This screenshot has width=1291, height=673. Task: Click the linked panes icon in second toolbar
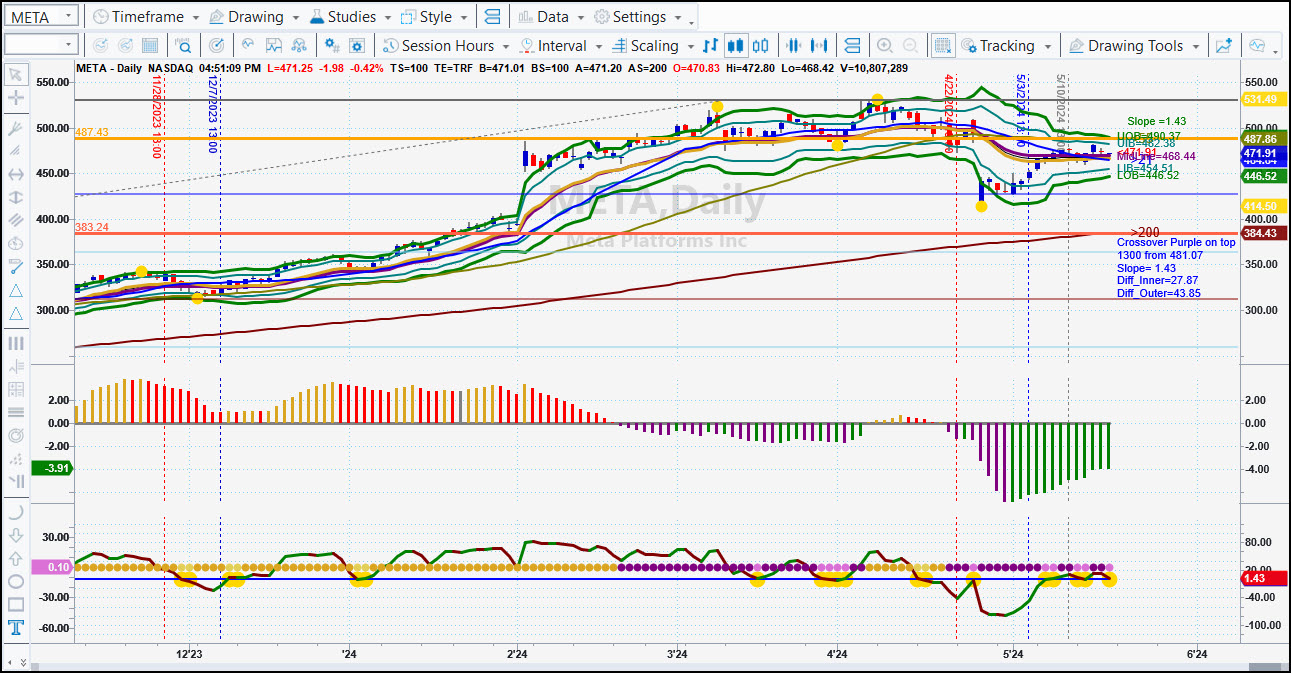click(x=852, y=45)
